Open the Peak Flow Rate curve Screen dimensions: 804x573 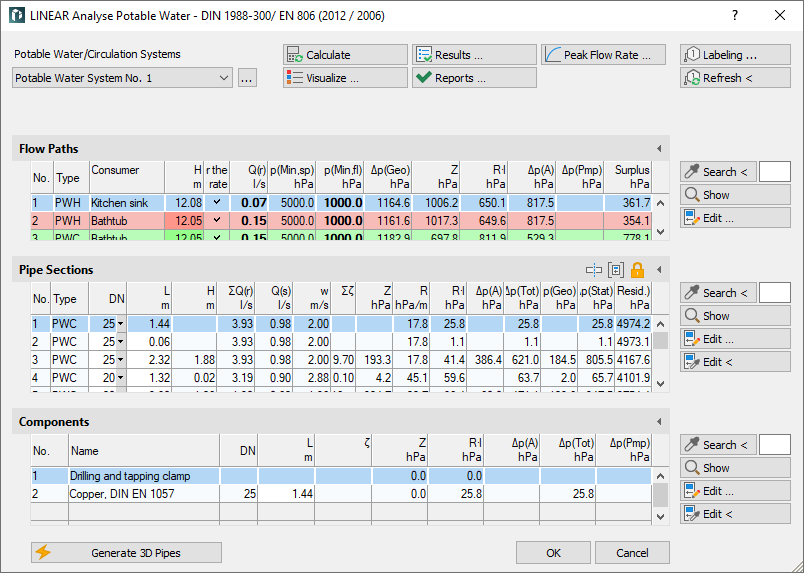(604, 55)
